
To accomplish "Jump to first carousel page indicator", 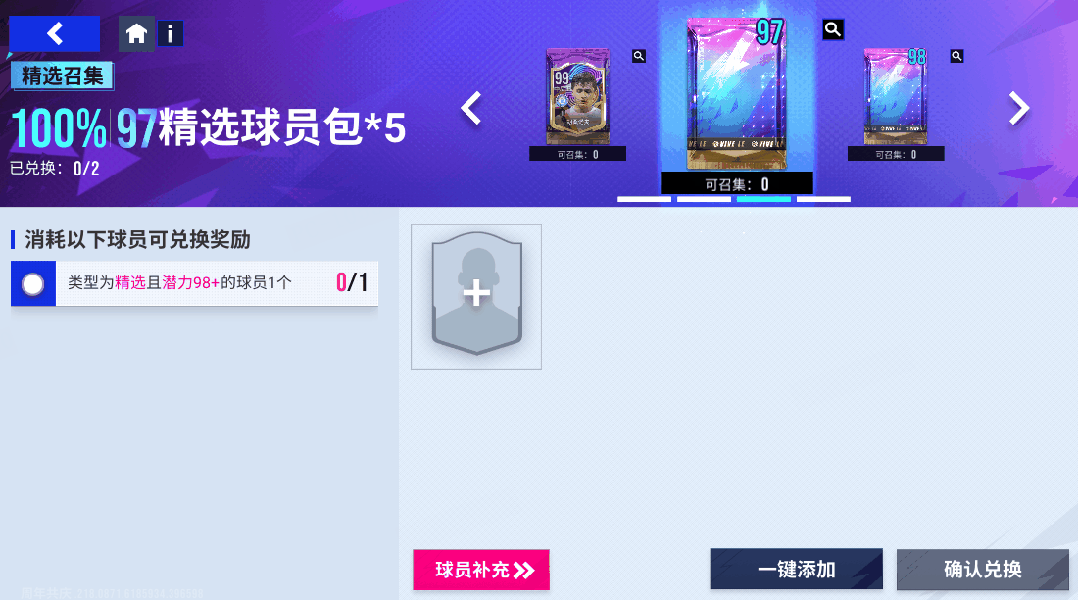I will click(644, 199).
